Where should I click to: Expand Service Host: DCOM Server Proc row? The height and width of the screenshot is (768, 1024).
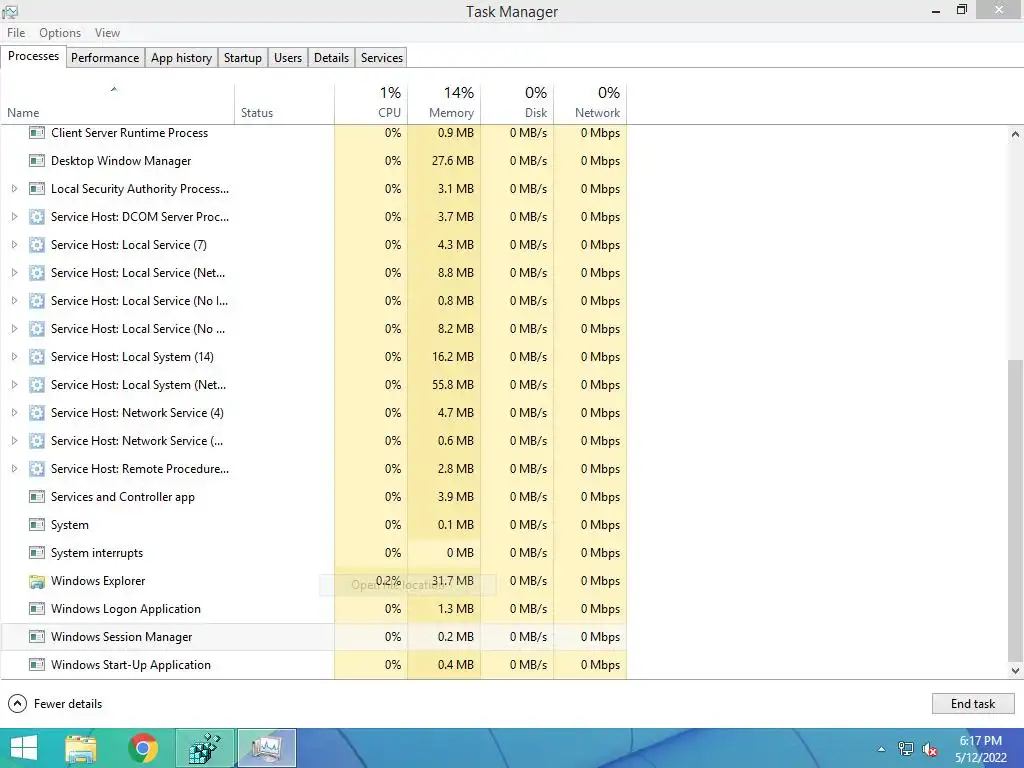[x=14, y=217]
